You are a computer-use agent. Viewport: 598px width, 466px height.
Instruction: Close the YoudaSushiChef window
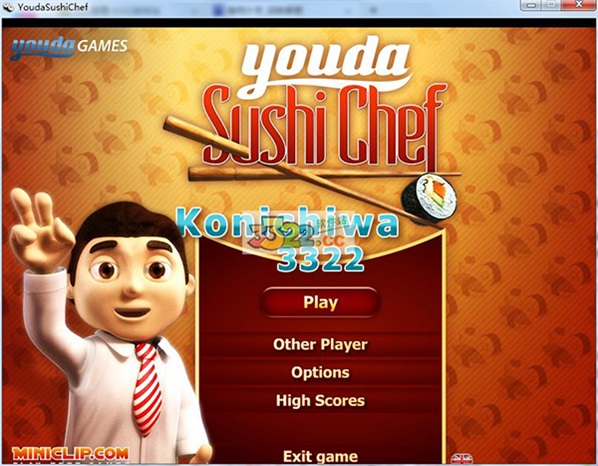pyautogui.click(x=579, y=5)
